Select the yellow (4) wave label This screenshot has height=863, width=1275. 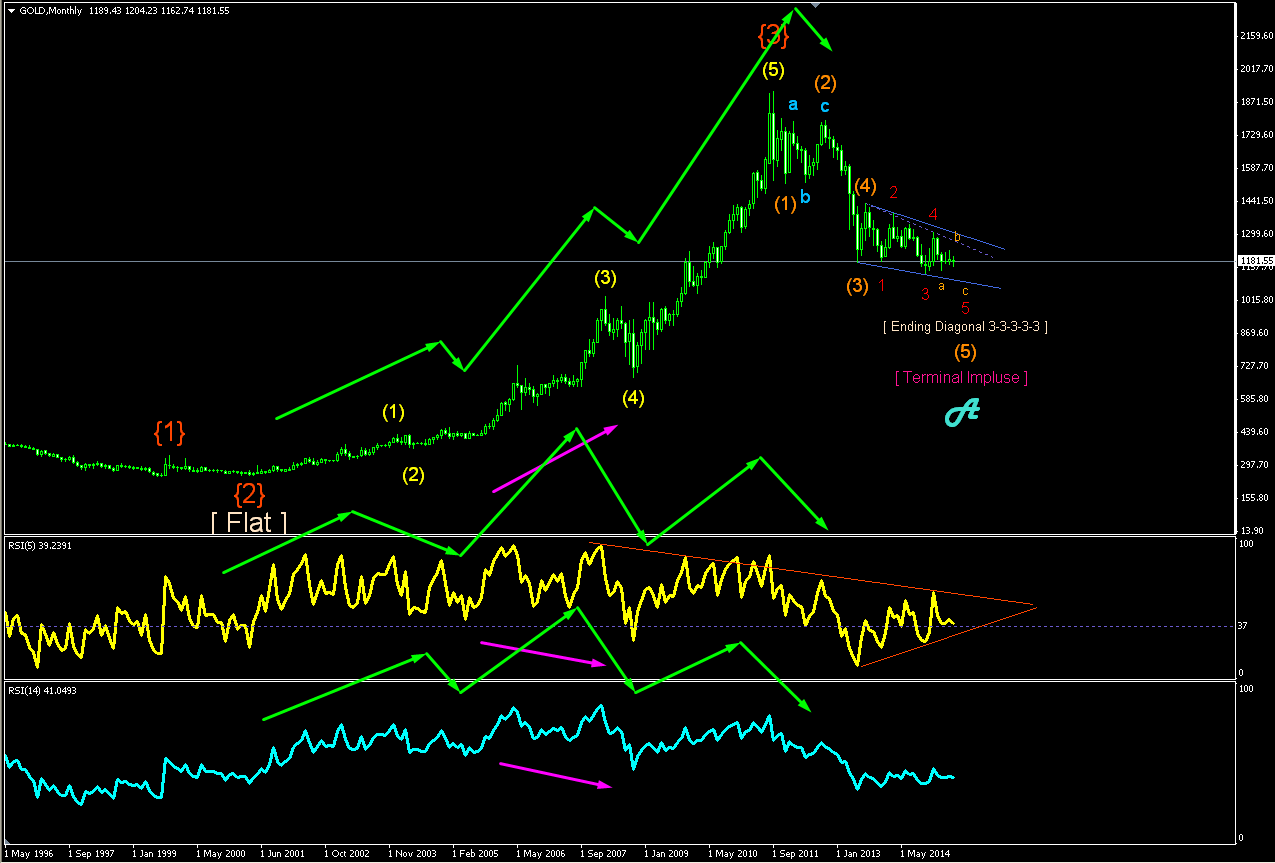[x=633, y=398]
